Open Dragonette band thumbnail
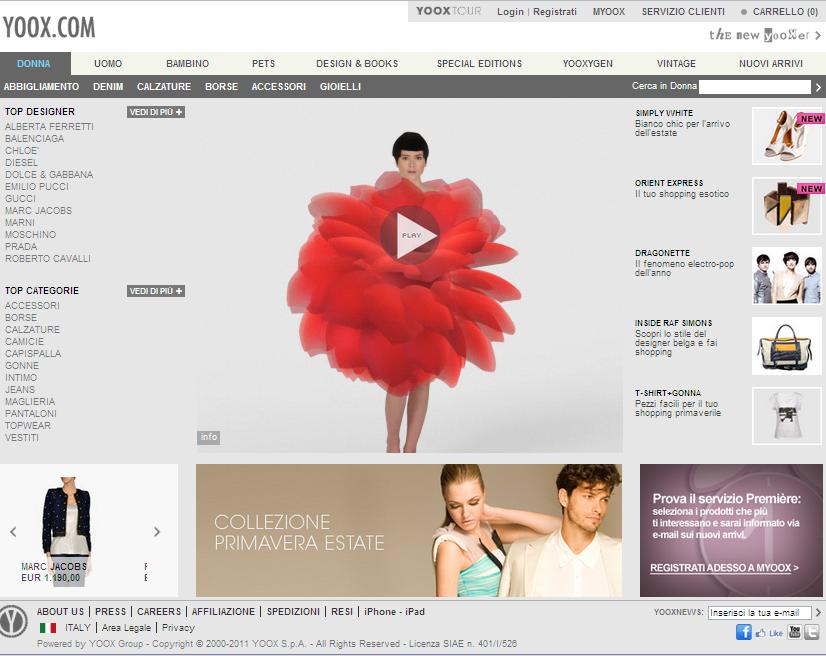Screen dimensions: 826x656 (786, 276)
